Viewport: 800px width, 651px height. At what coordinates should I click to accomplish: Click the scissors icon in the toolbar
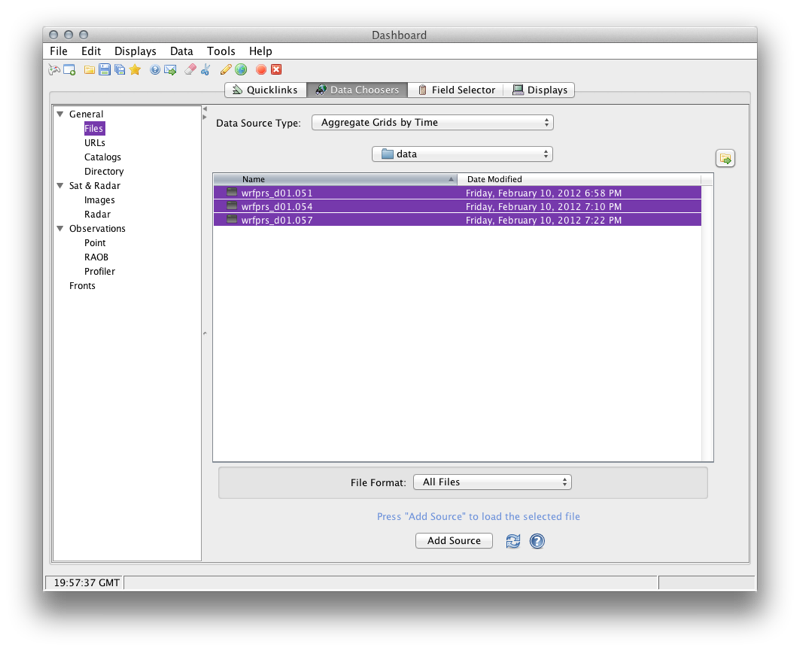(205, 70)
